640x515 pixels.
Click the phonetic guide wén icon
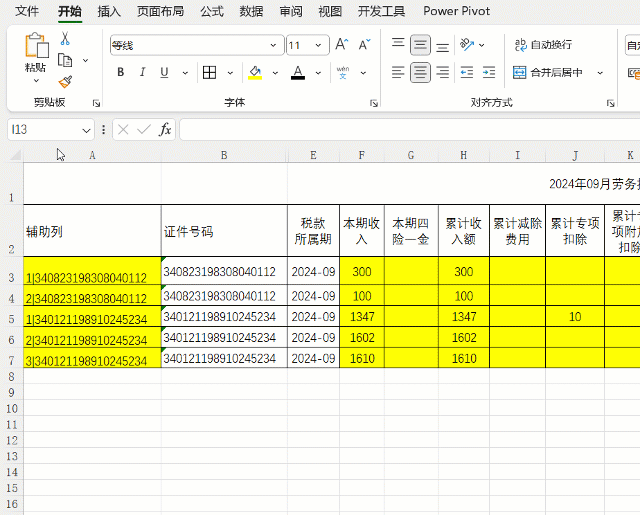343,73
